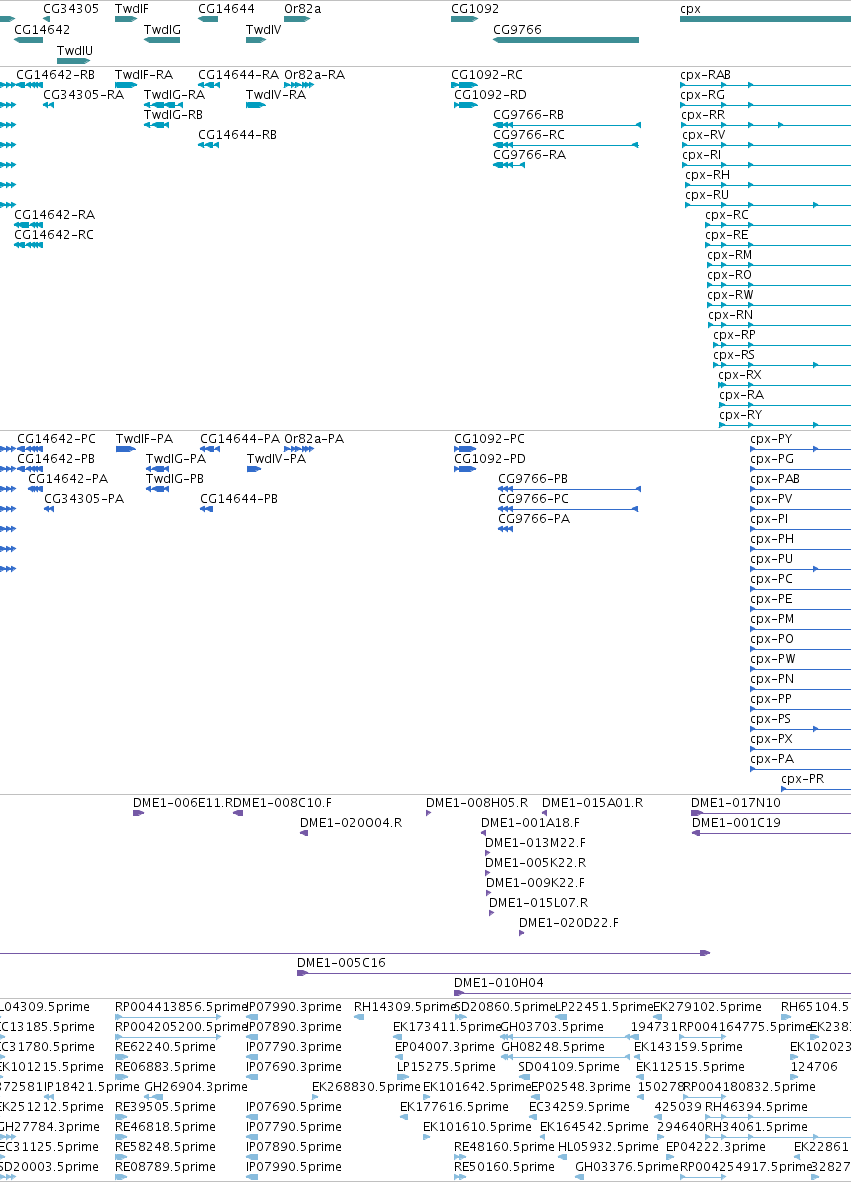The height and width of the screenshot is (1182, 851).
Task: Click the Or82a-RA transcript label
Action: click(314, 75)
